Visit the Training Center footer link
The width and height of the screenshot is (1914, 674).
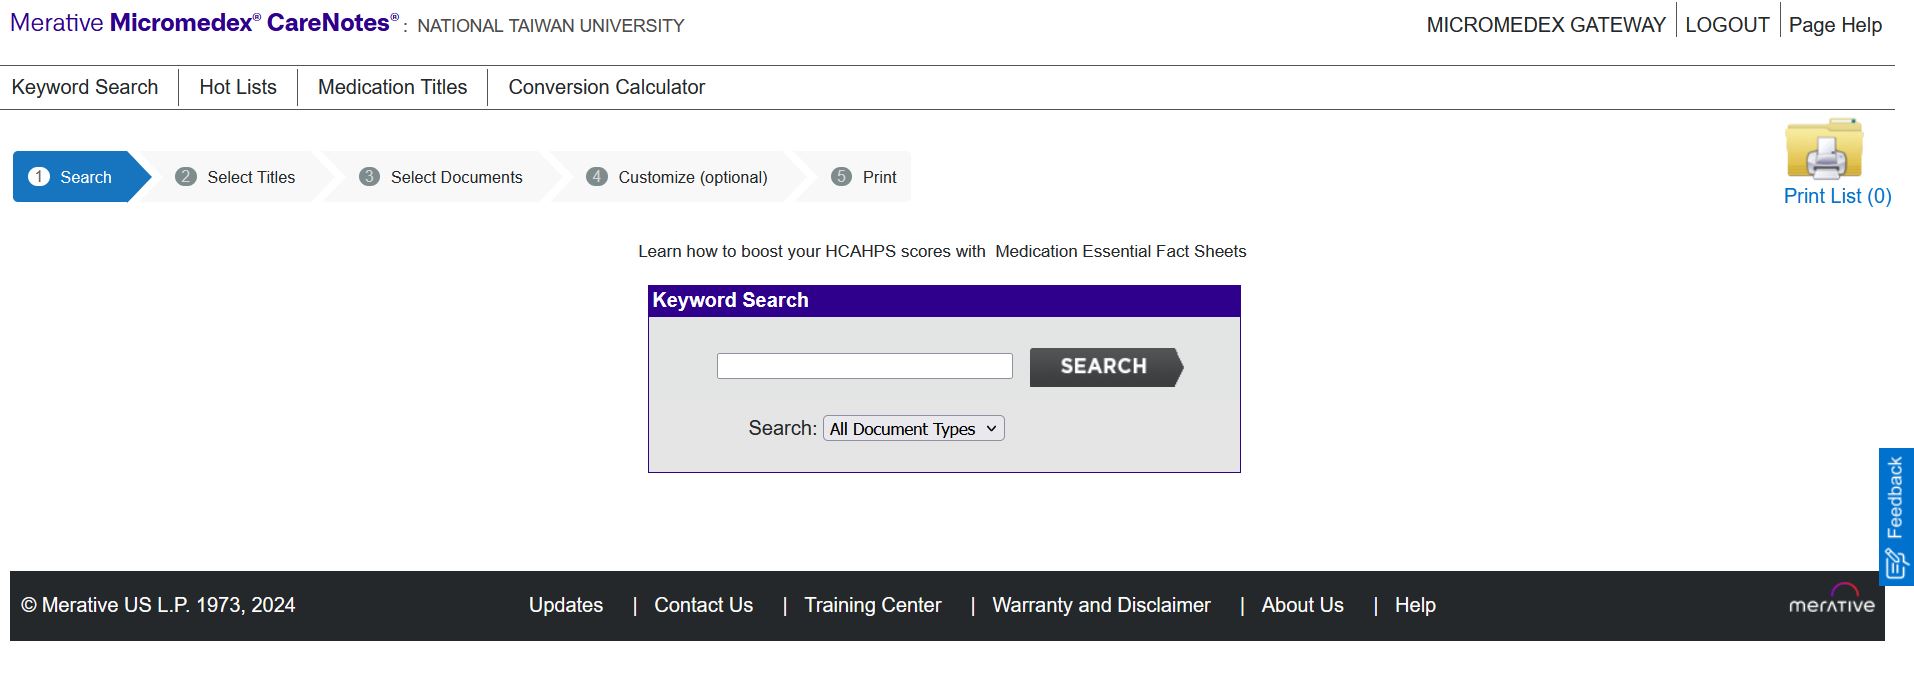click(x=872, y=605)
